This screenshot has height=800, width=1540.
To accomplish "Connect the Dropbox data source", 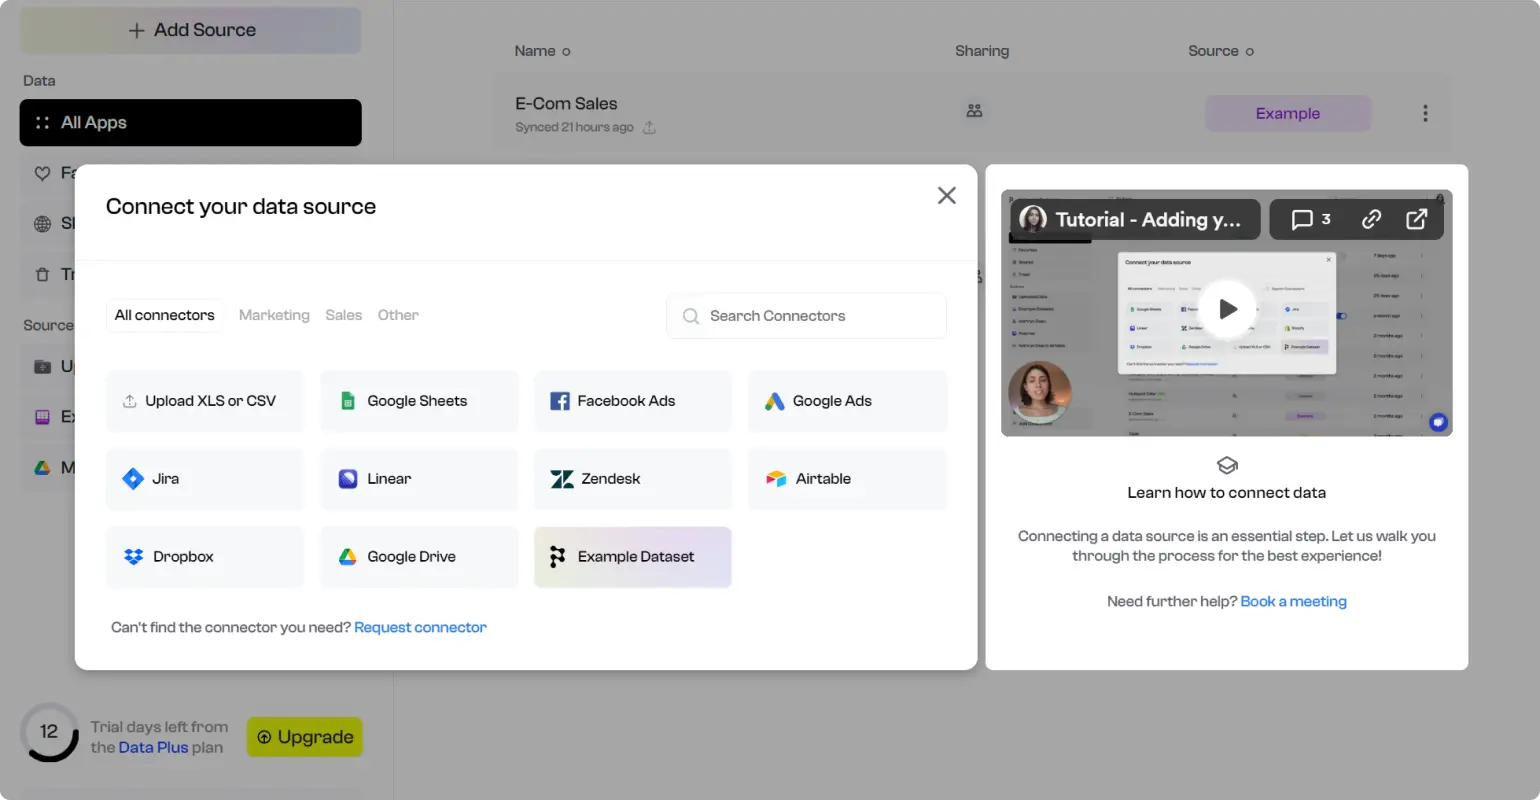I will tap(204, 556).
